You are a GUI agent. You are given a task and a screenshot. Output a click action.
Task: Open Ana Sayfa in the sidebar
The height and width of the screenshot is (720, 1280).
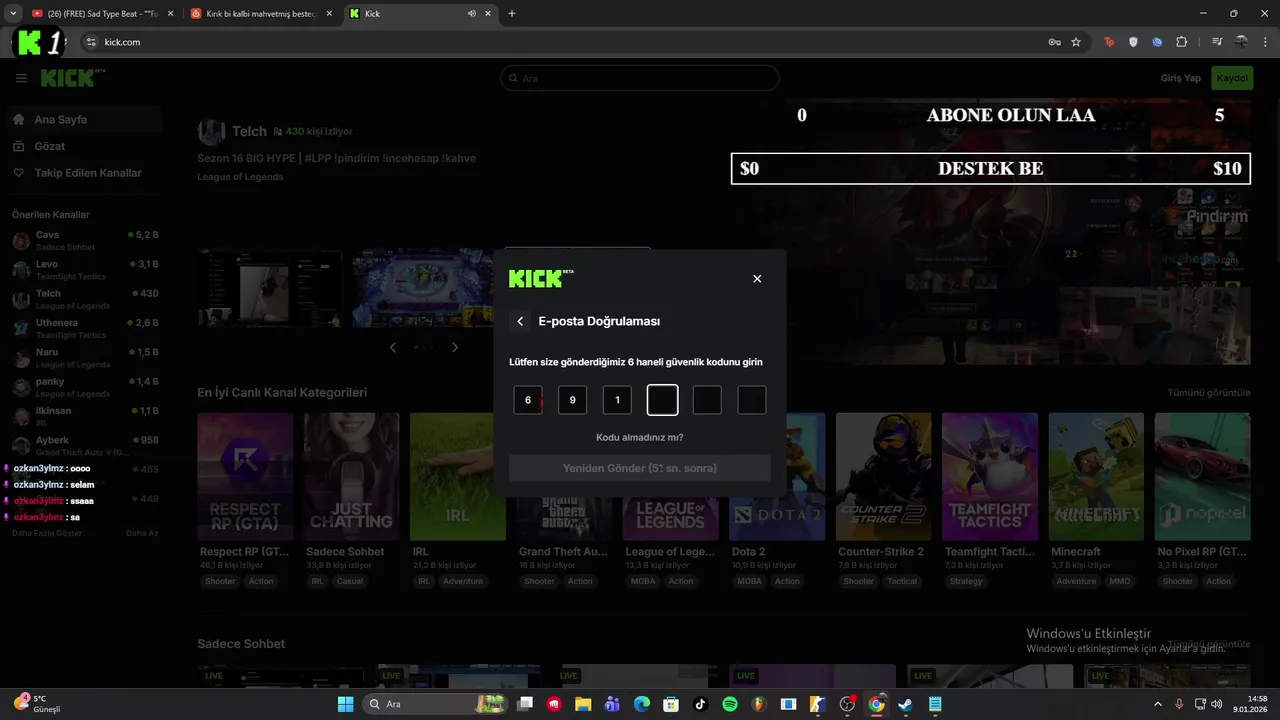pos(82,119)
